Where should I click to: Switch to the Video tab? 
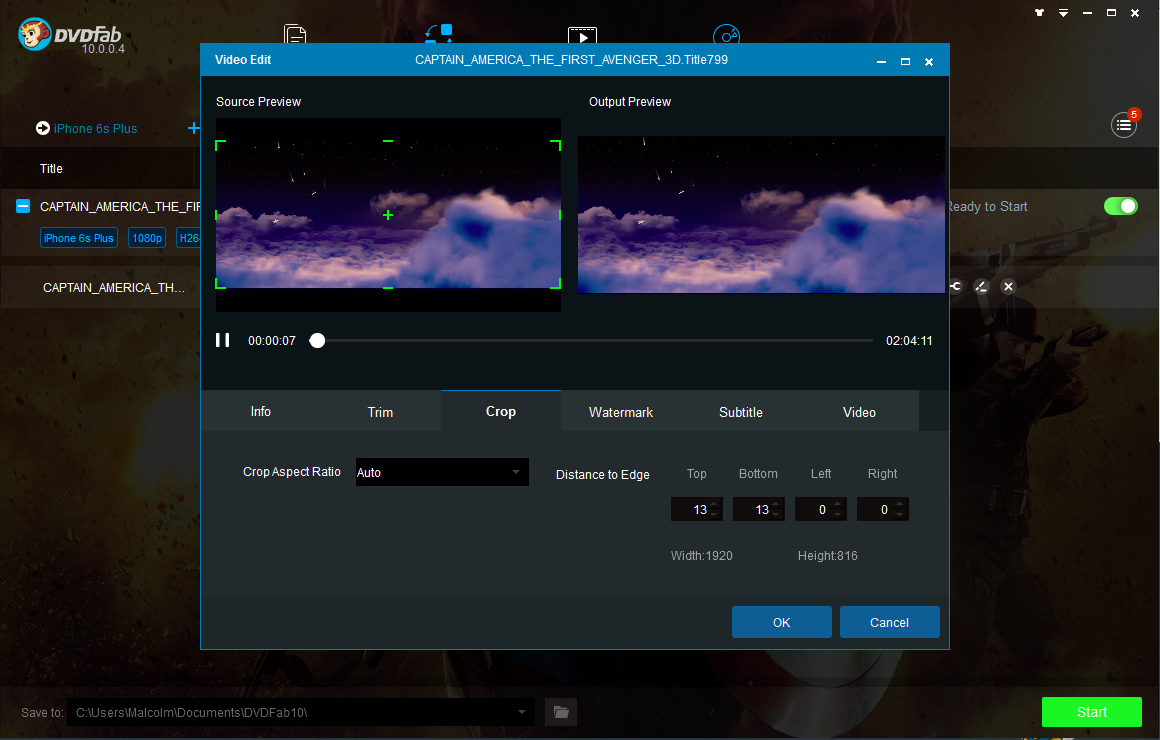click(x=860, y=411)
